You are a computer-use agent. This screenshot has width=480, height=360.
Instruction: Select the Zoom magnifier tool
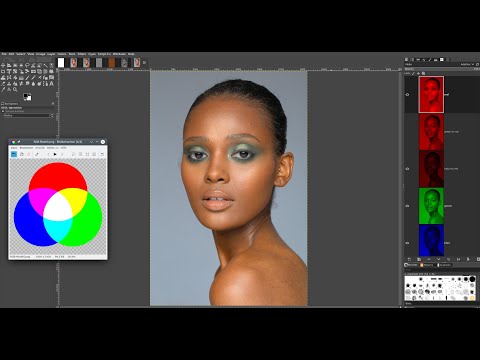(15, 89)
